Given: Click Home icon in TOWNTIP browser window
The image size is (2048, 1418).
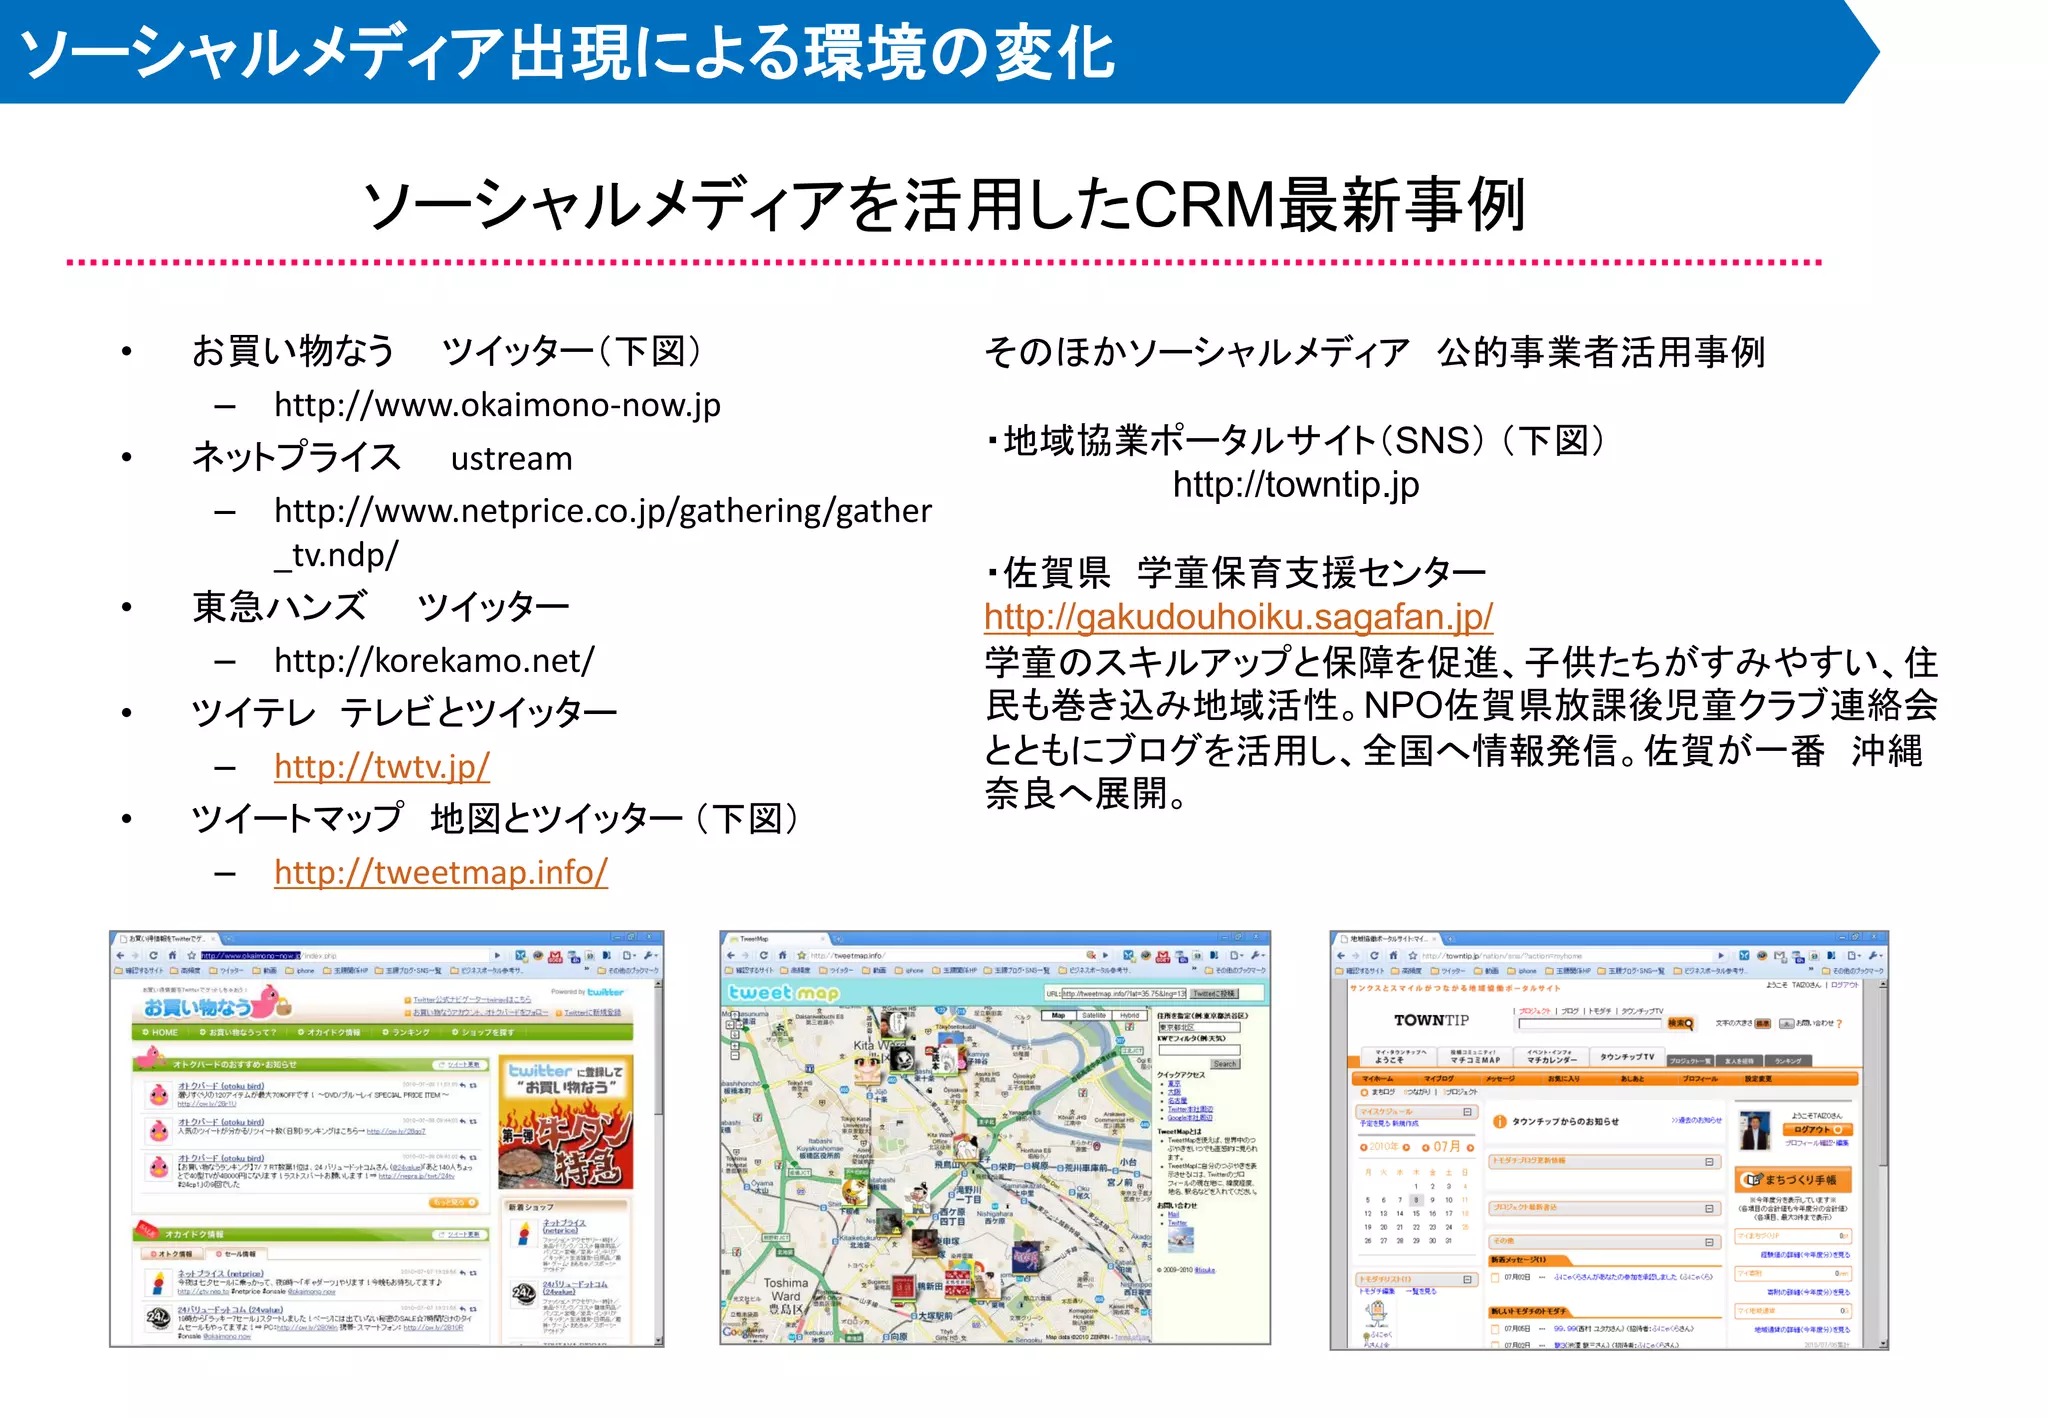Looking at the screenshot, I should (1393, 956).
